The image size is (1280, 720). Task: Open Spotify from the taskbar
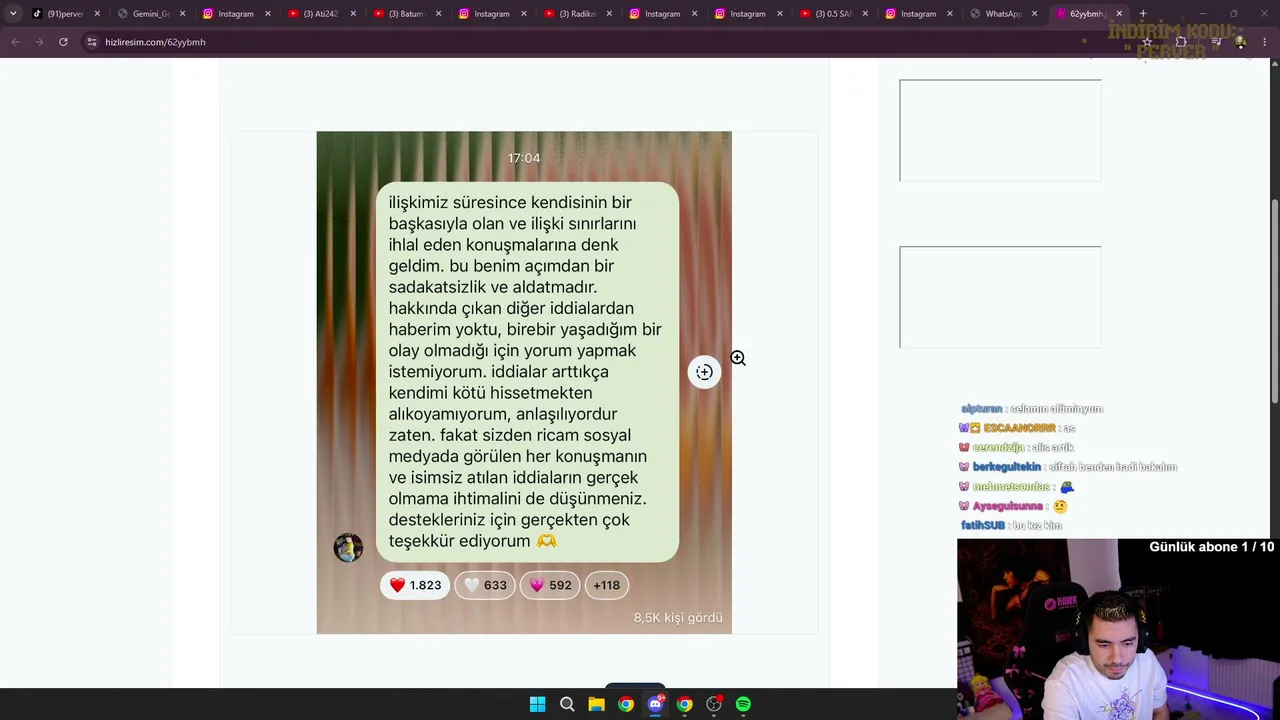[743, 704]
